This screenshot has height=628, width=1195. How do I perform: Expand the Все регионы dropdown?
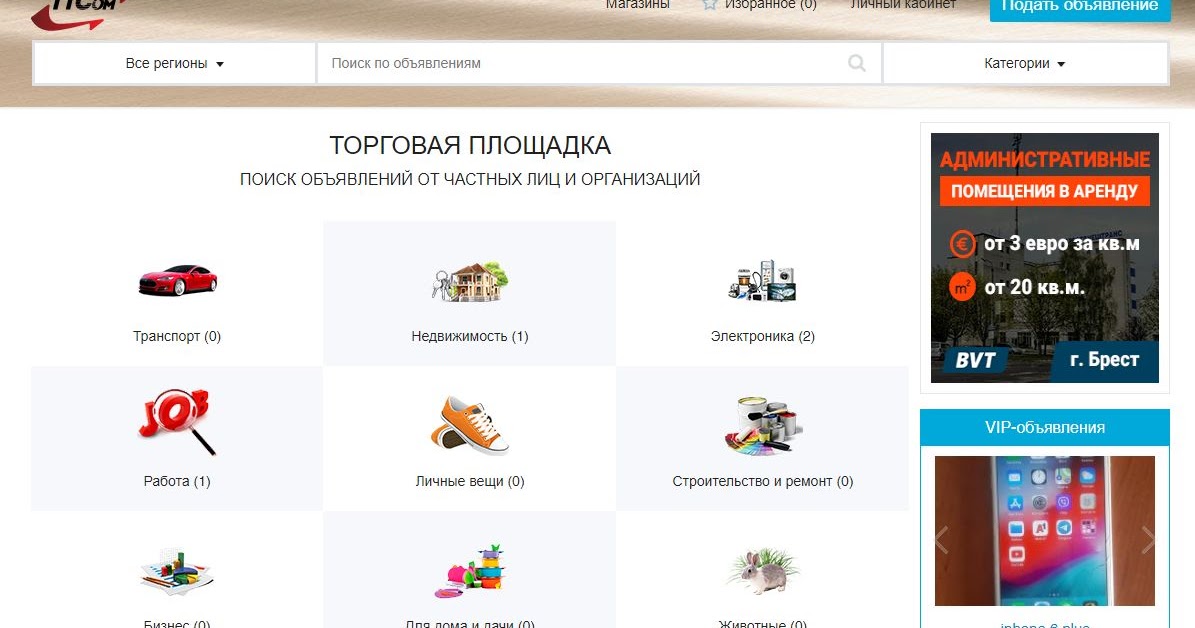coord(175,63)
